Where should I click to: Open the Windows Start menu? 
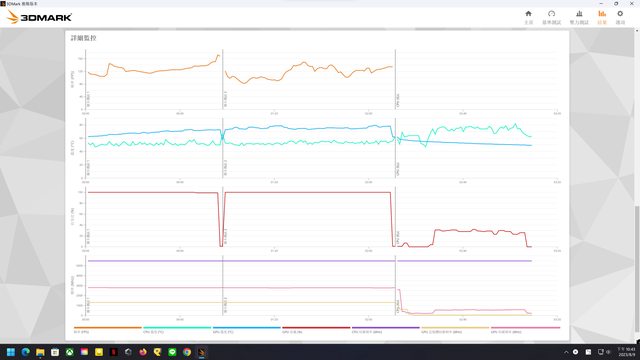tap(11, 352)
